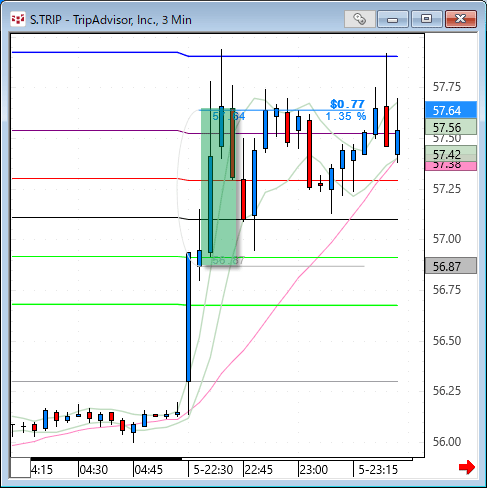
Task: Minimize the S.TRIP chart window
Action: [393, 19]
